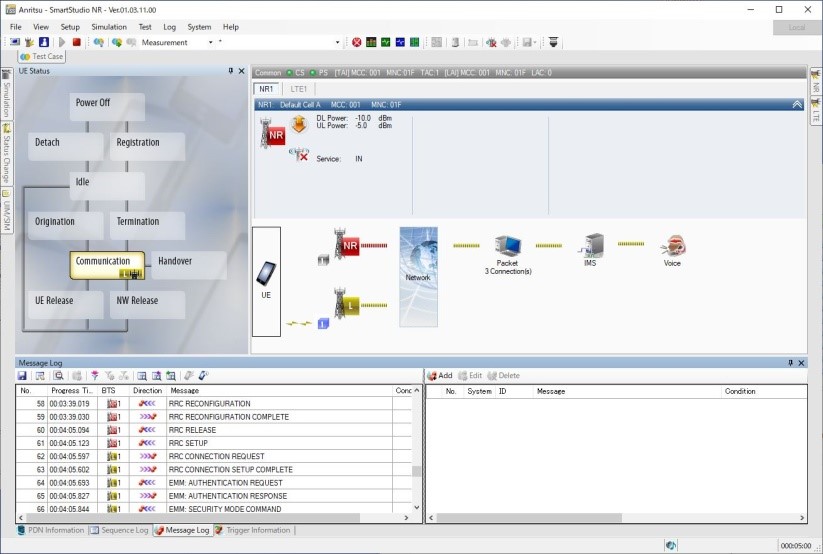
Task: Open the Simulation menu
Action: click(x=108, y=27)
